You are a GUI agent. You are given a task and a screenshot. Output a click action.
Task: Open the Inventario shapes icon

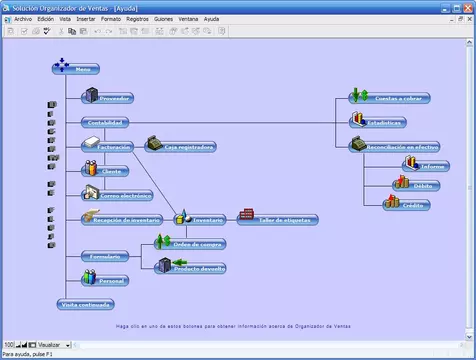(183, 217)
